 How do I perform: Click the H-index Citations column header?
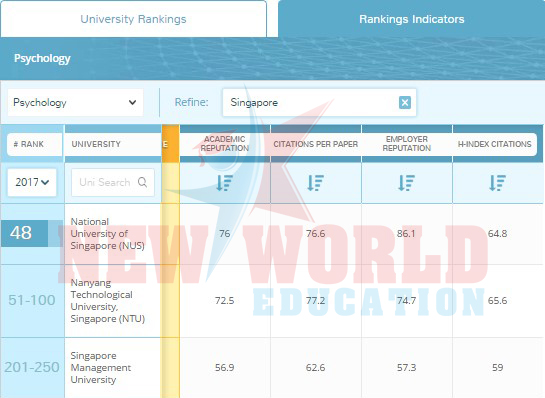(x=495, y=144)
